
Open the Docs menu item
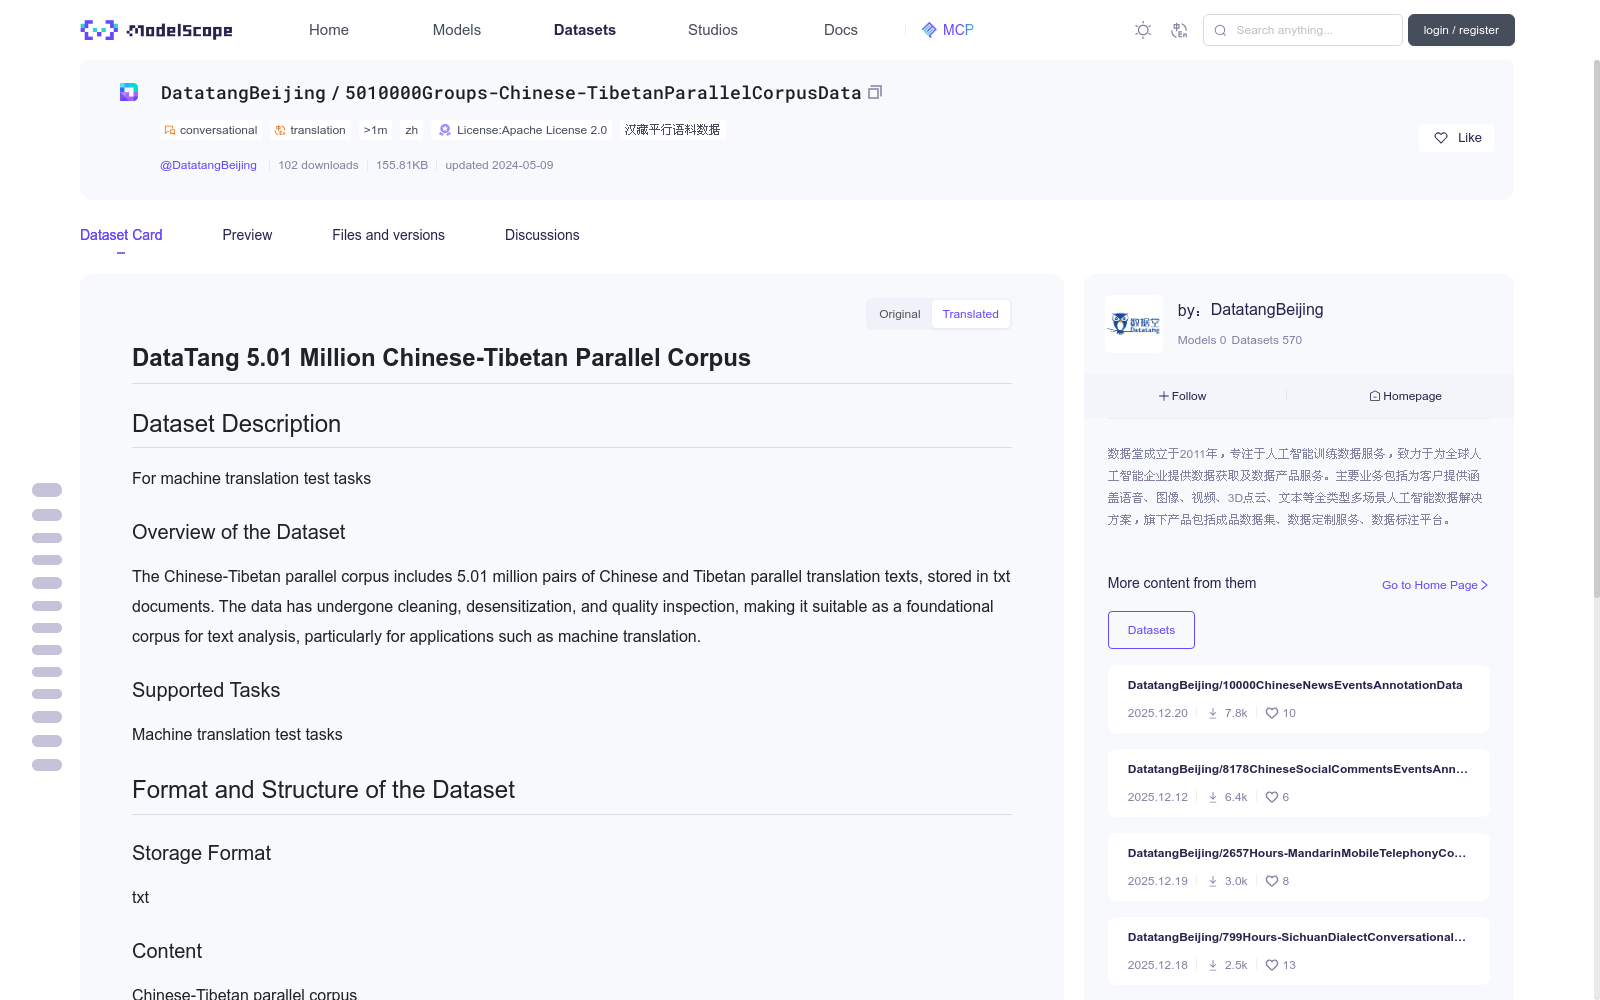[841, 30]
